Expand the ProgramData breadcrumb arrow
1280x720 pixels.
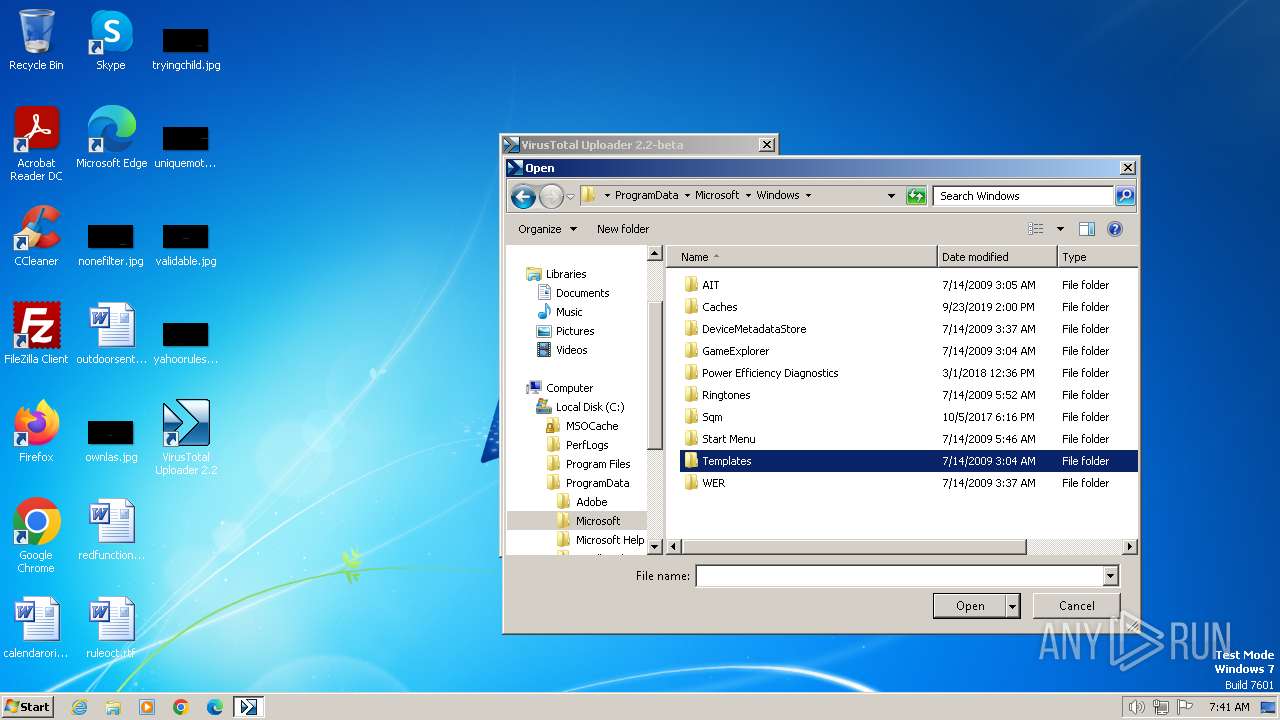(688, 196)
